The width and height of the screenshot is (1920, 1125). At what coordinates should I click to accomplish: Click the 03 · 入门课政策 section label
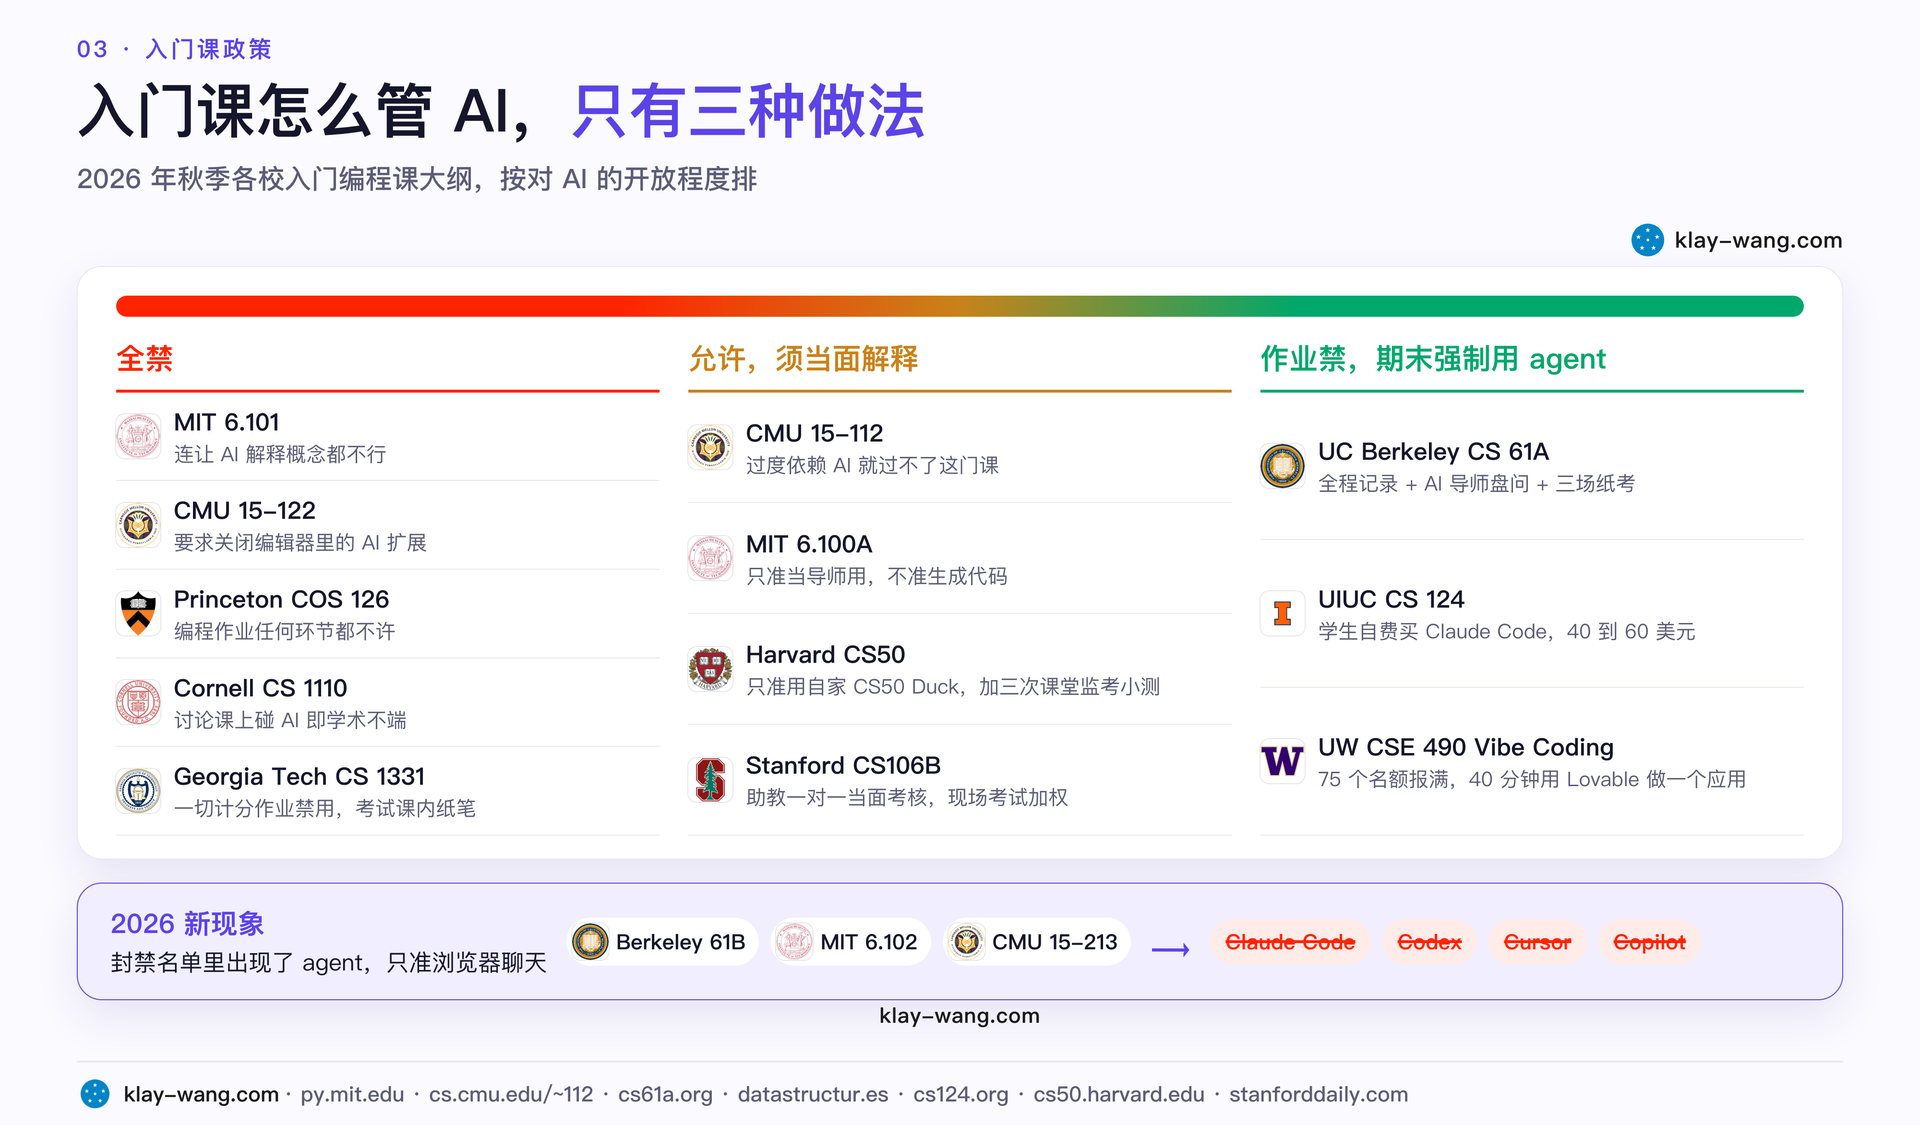pyautogui.click(x=174, y=49)
